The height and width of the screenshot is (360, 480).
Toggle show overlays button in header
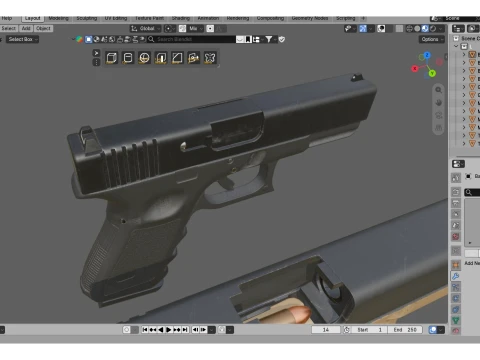coord(381,29)
